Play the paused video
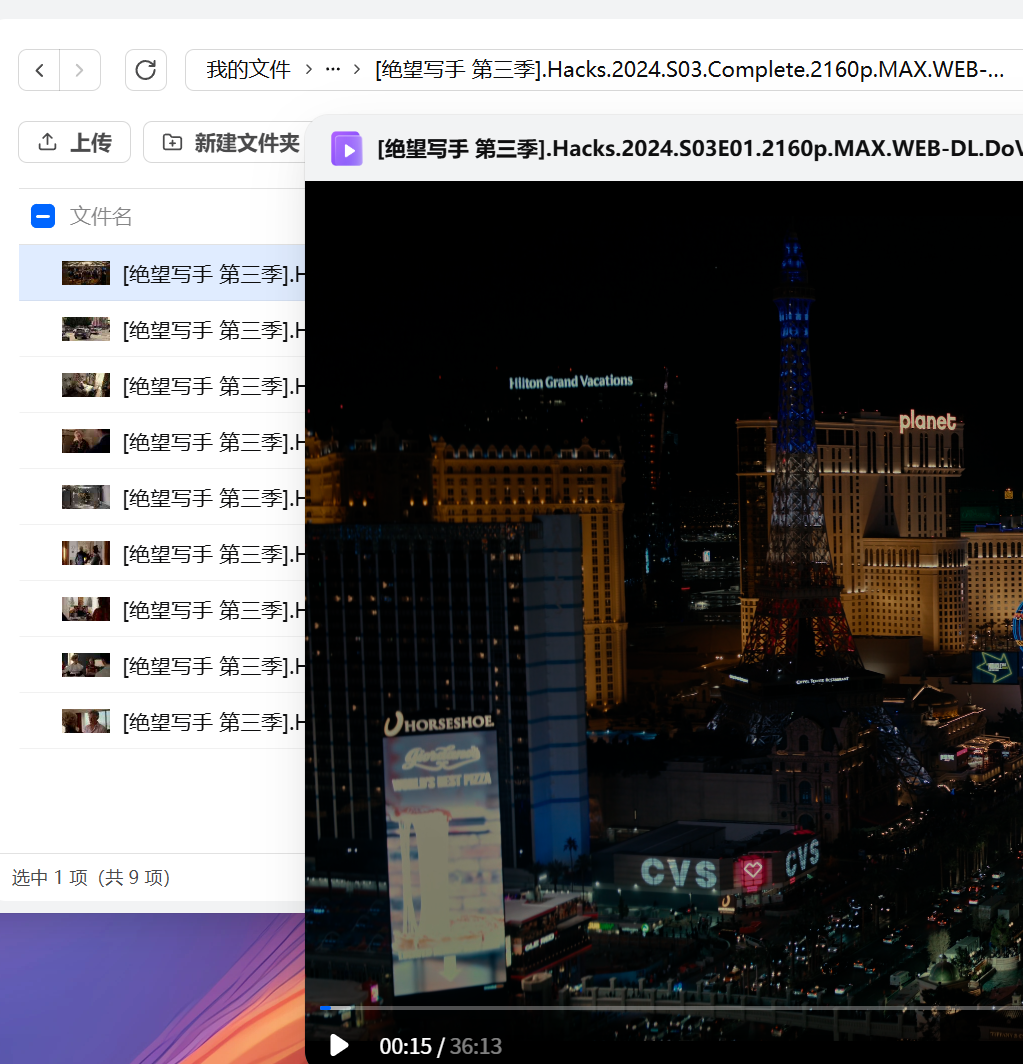Image resolution: width=1023 pixels, height=1064 pixels. [339, 1046]
